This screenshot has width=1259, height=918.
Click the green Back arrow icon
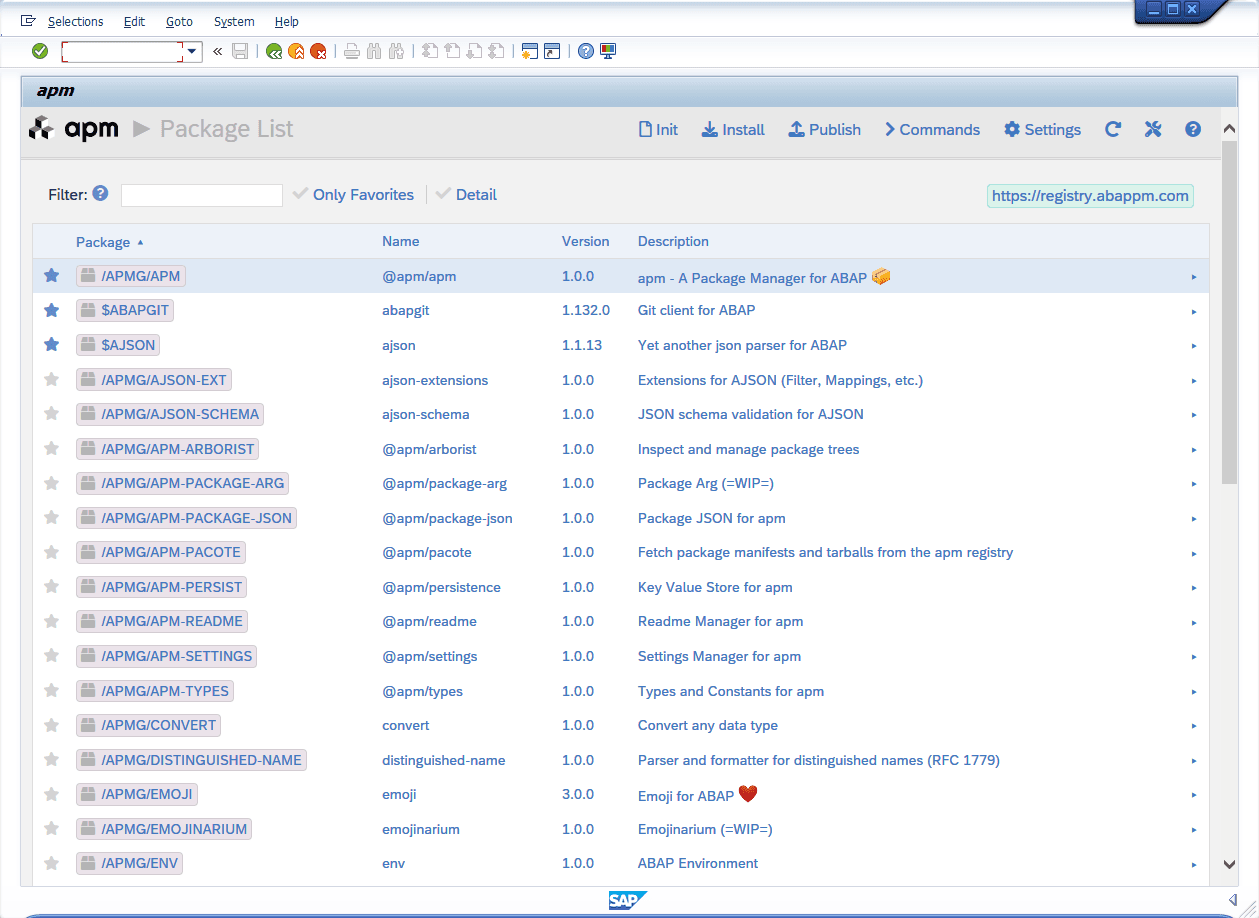(274, 51)
